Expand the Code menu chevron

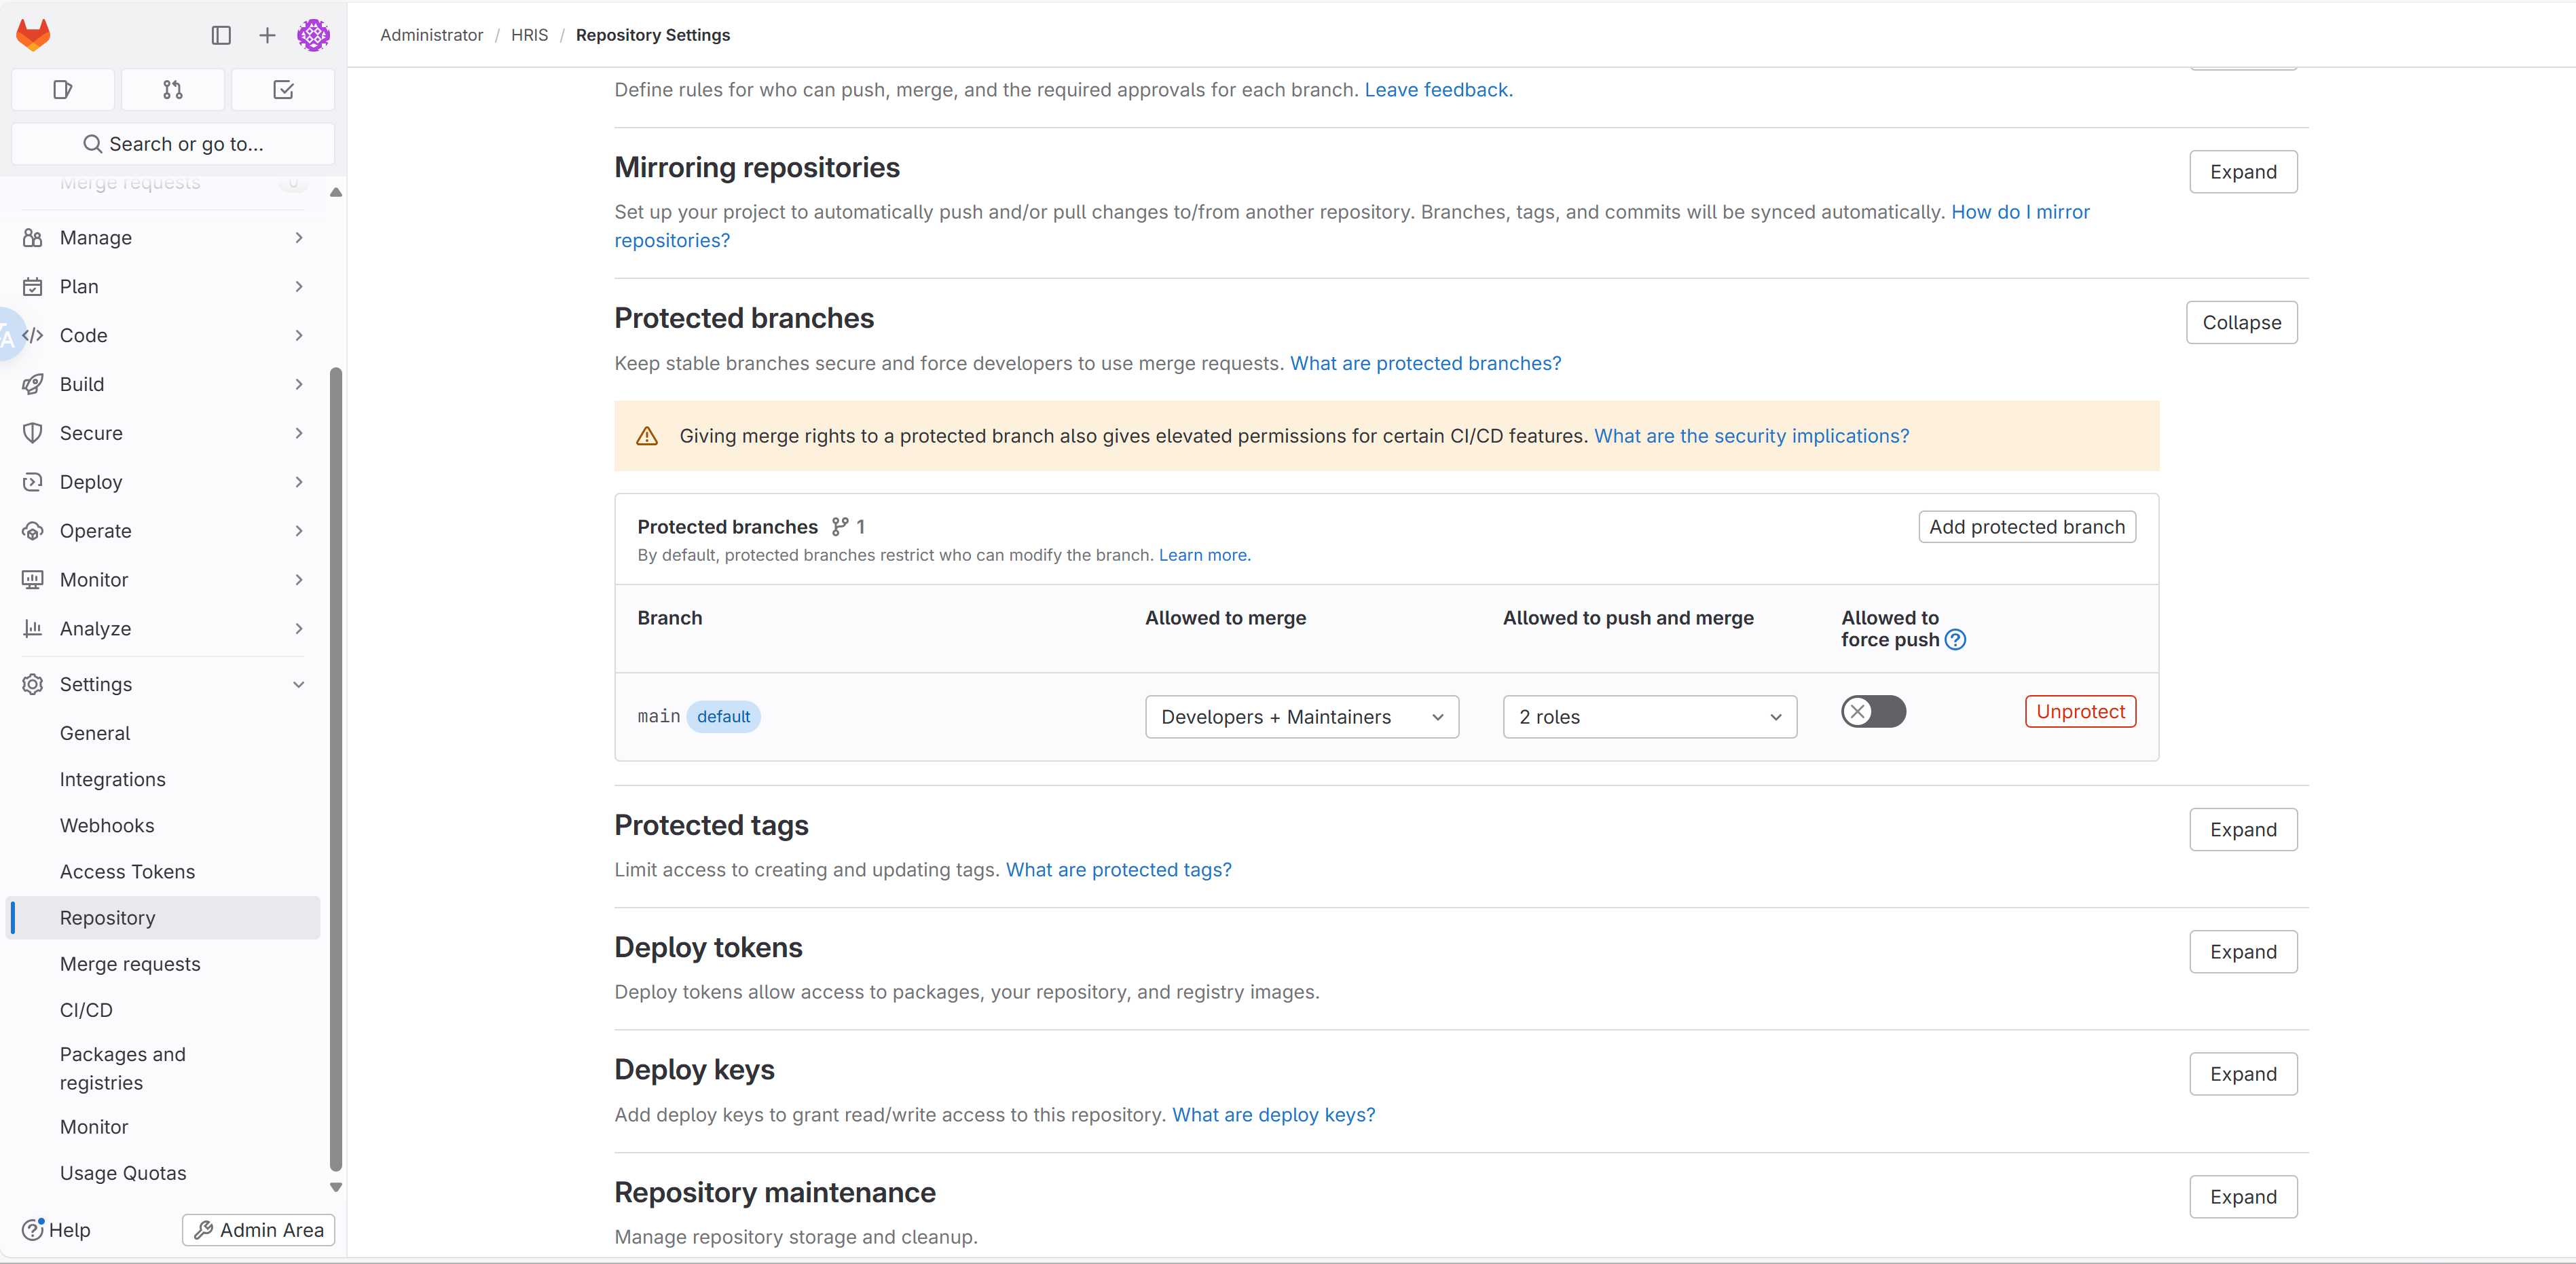tap(299, 336)
